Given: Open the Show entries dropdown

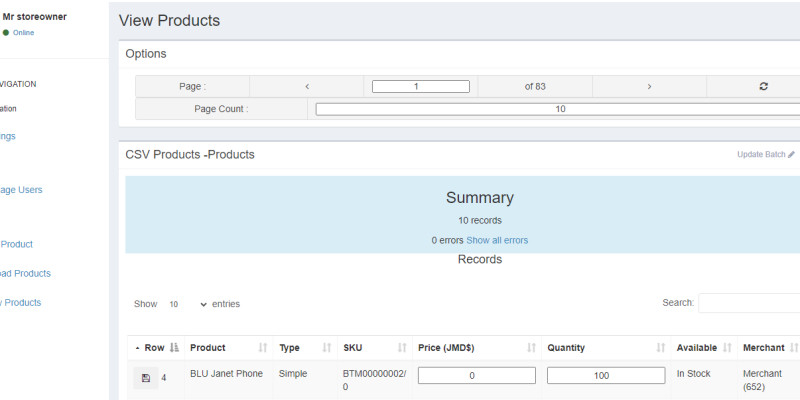Looking at the screenshot, I should click(187, 304).
